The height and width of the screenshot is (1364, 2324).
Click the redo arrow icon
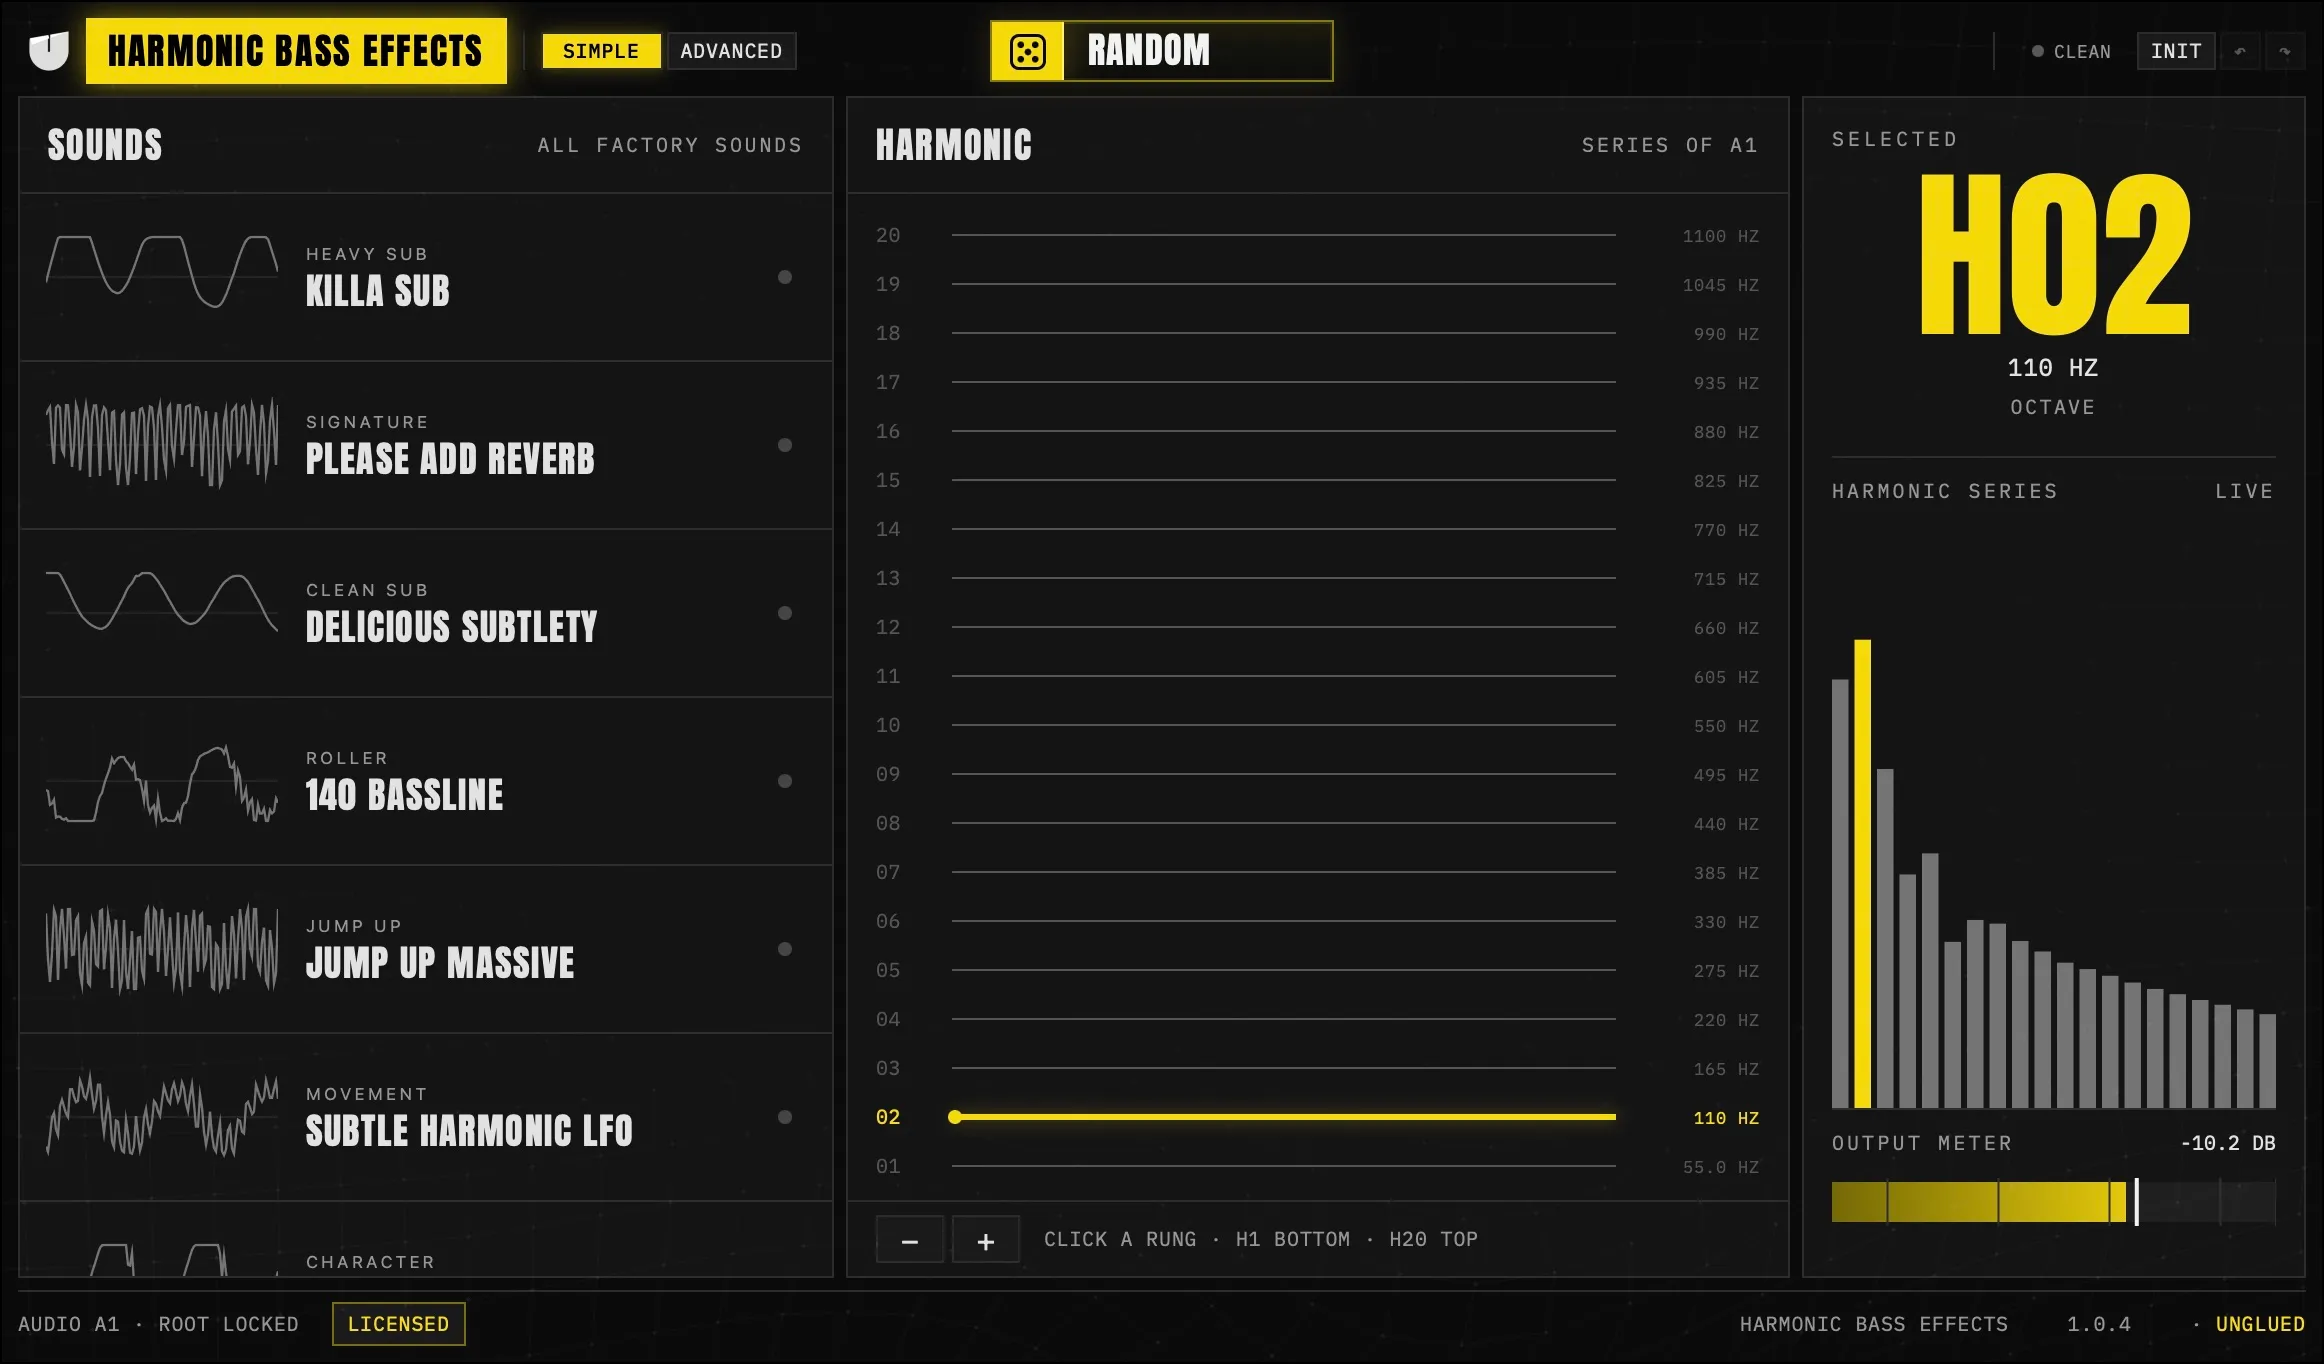[x=2284, y=51]
